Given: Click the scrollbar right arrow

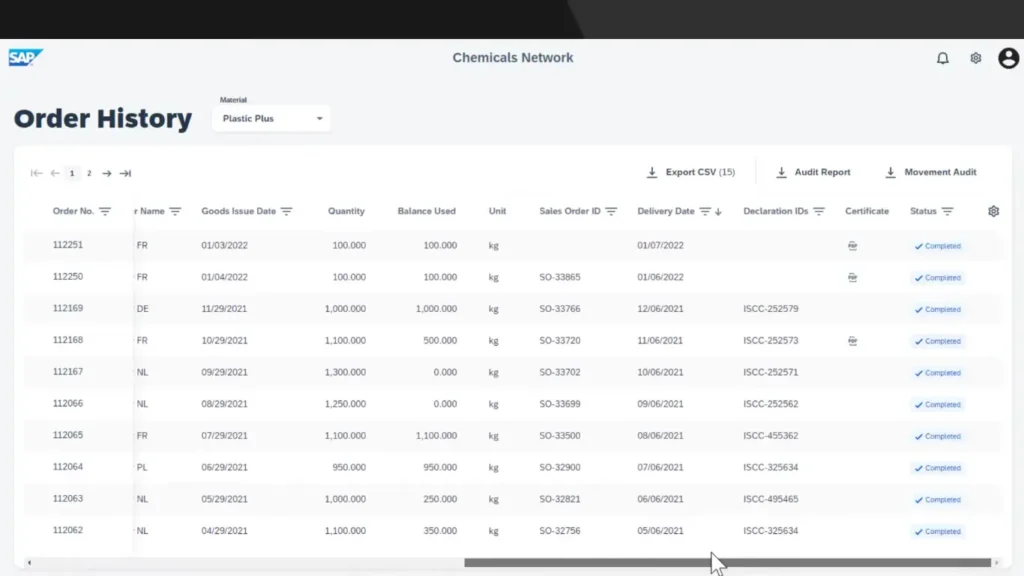Looking at the screenshot, I should coord(997,562).
